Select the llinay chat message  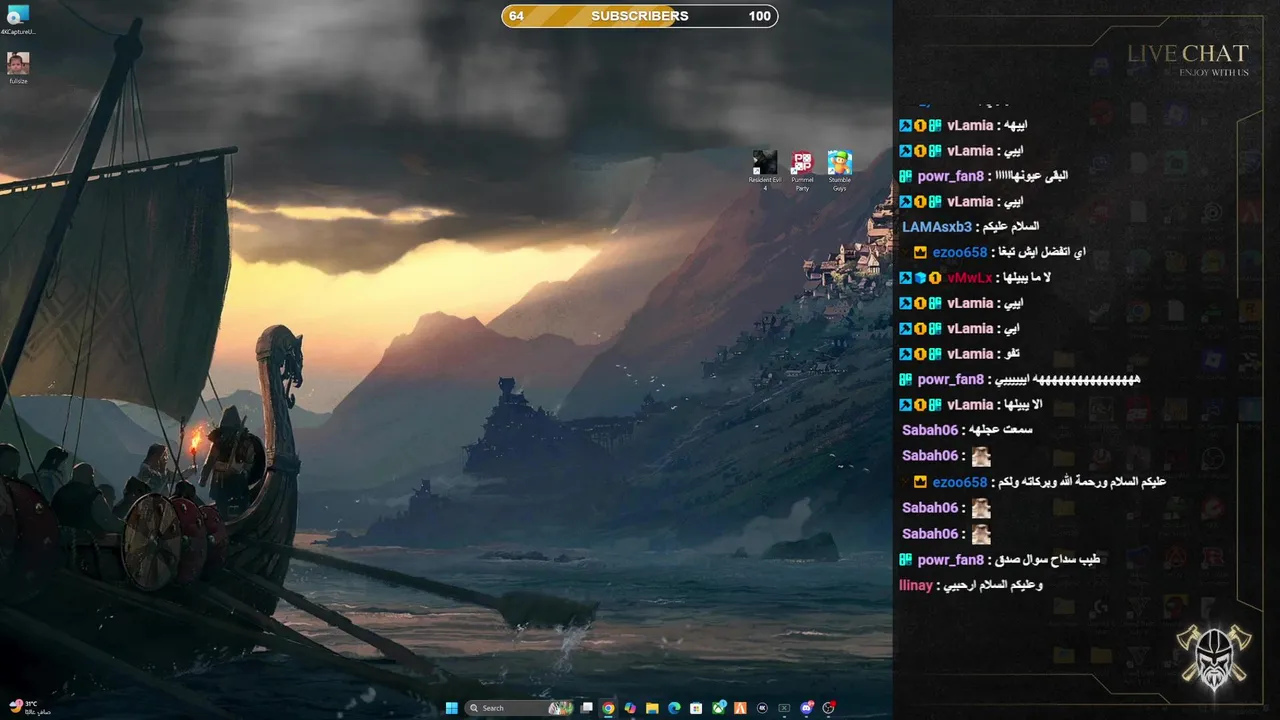tap(971, 585)
